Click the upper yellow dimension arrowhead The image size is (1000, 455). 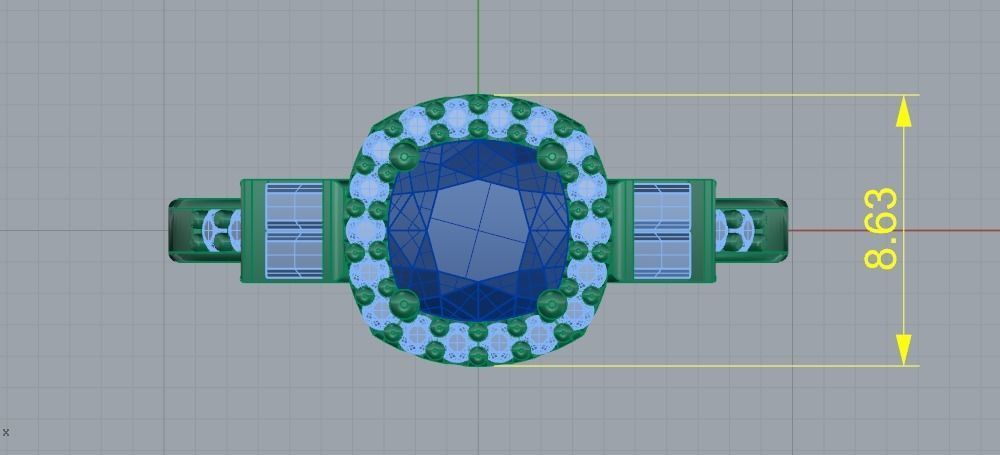(904, 111)
